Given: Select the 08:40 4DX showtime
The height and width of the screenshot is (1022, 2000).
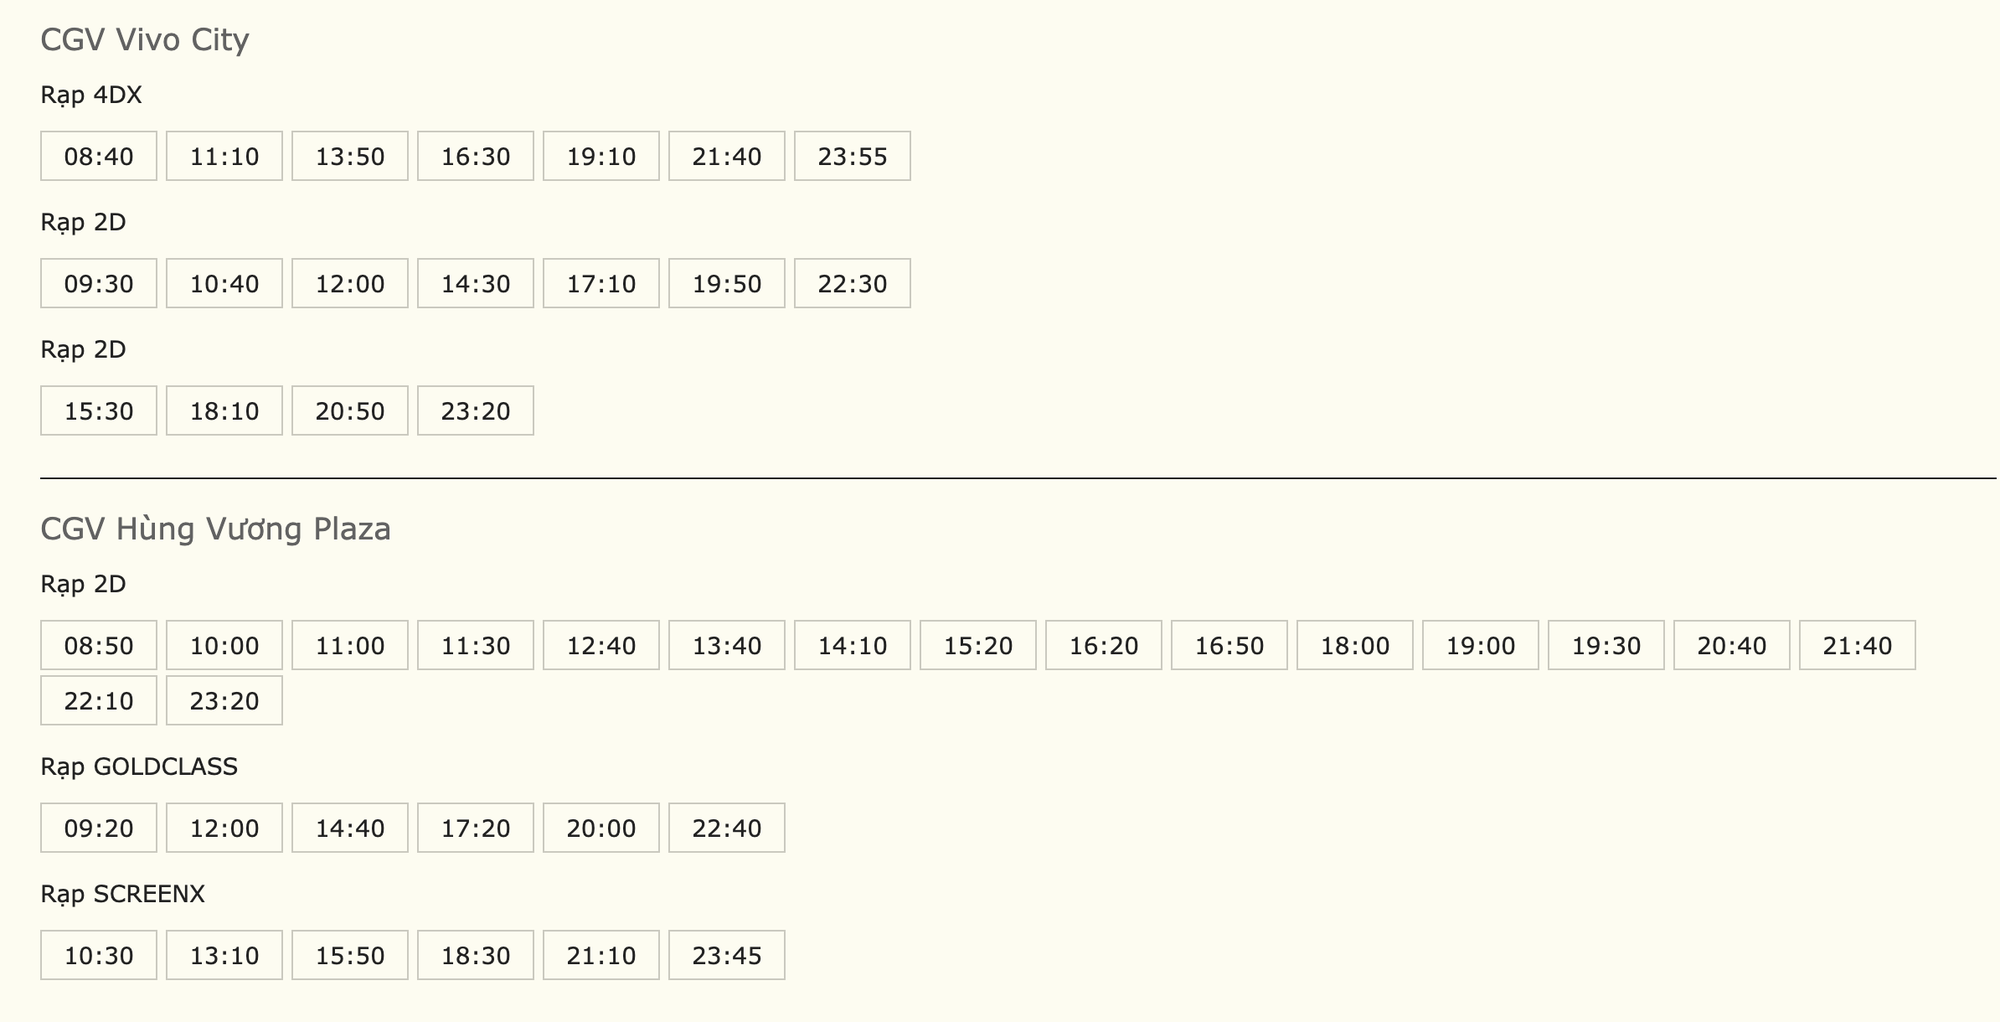Looking at the screenshot, I should point(99,156).
